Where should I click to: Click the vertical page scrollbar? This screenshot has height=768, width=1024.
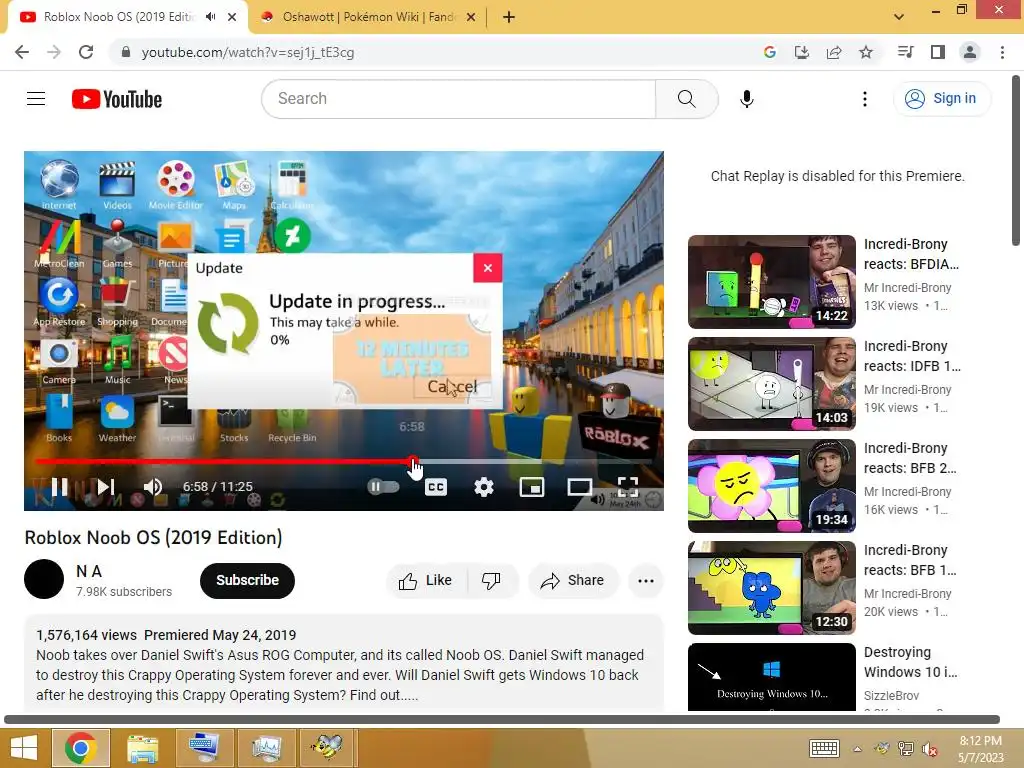tap(1016, 161)
